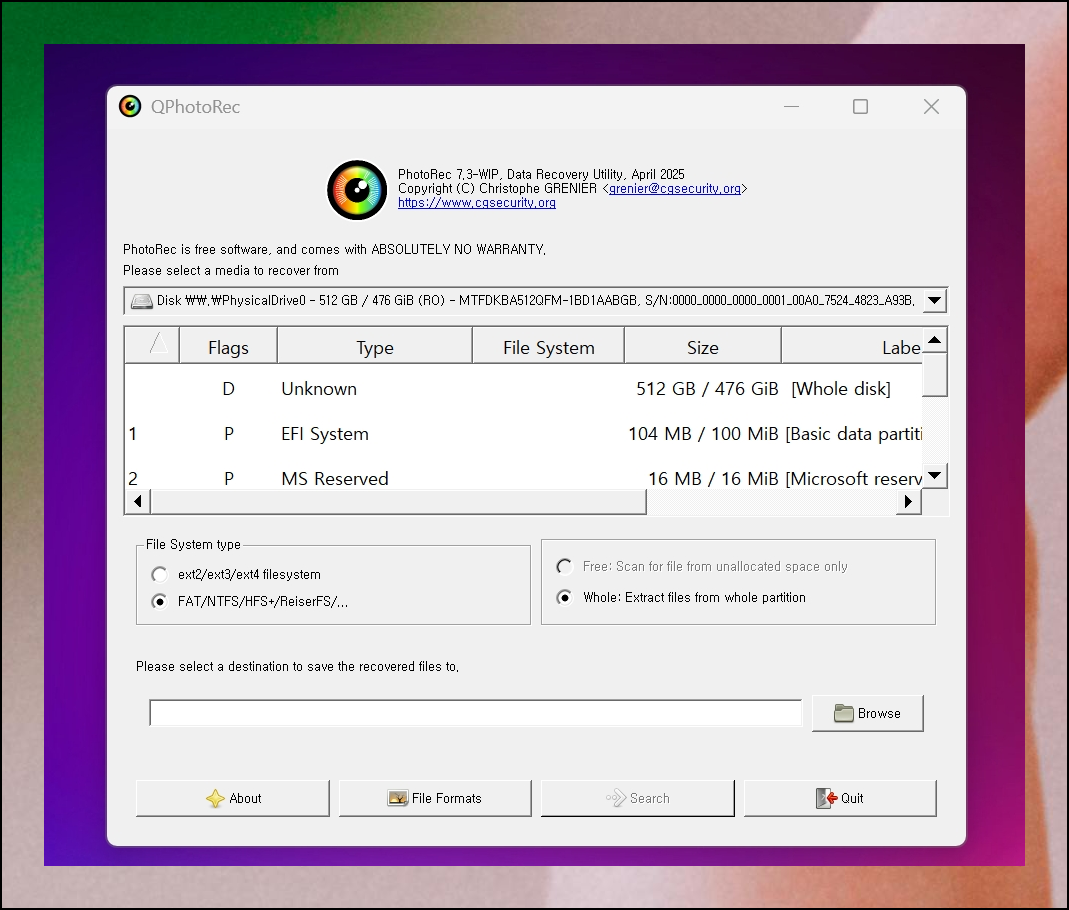Viewport: 1069px width, 910px height.
Task: Click the vertical scrollbar thumb of partition list
Action: (x=935, y=374)
